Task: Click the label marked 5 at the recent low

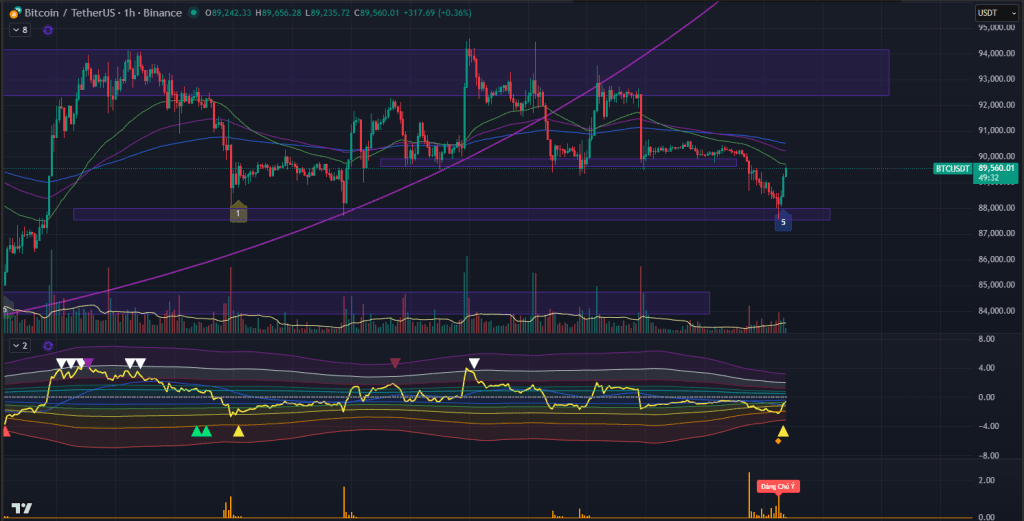Action: click(x=783, y=222)
